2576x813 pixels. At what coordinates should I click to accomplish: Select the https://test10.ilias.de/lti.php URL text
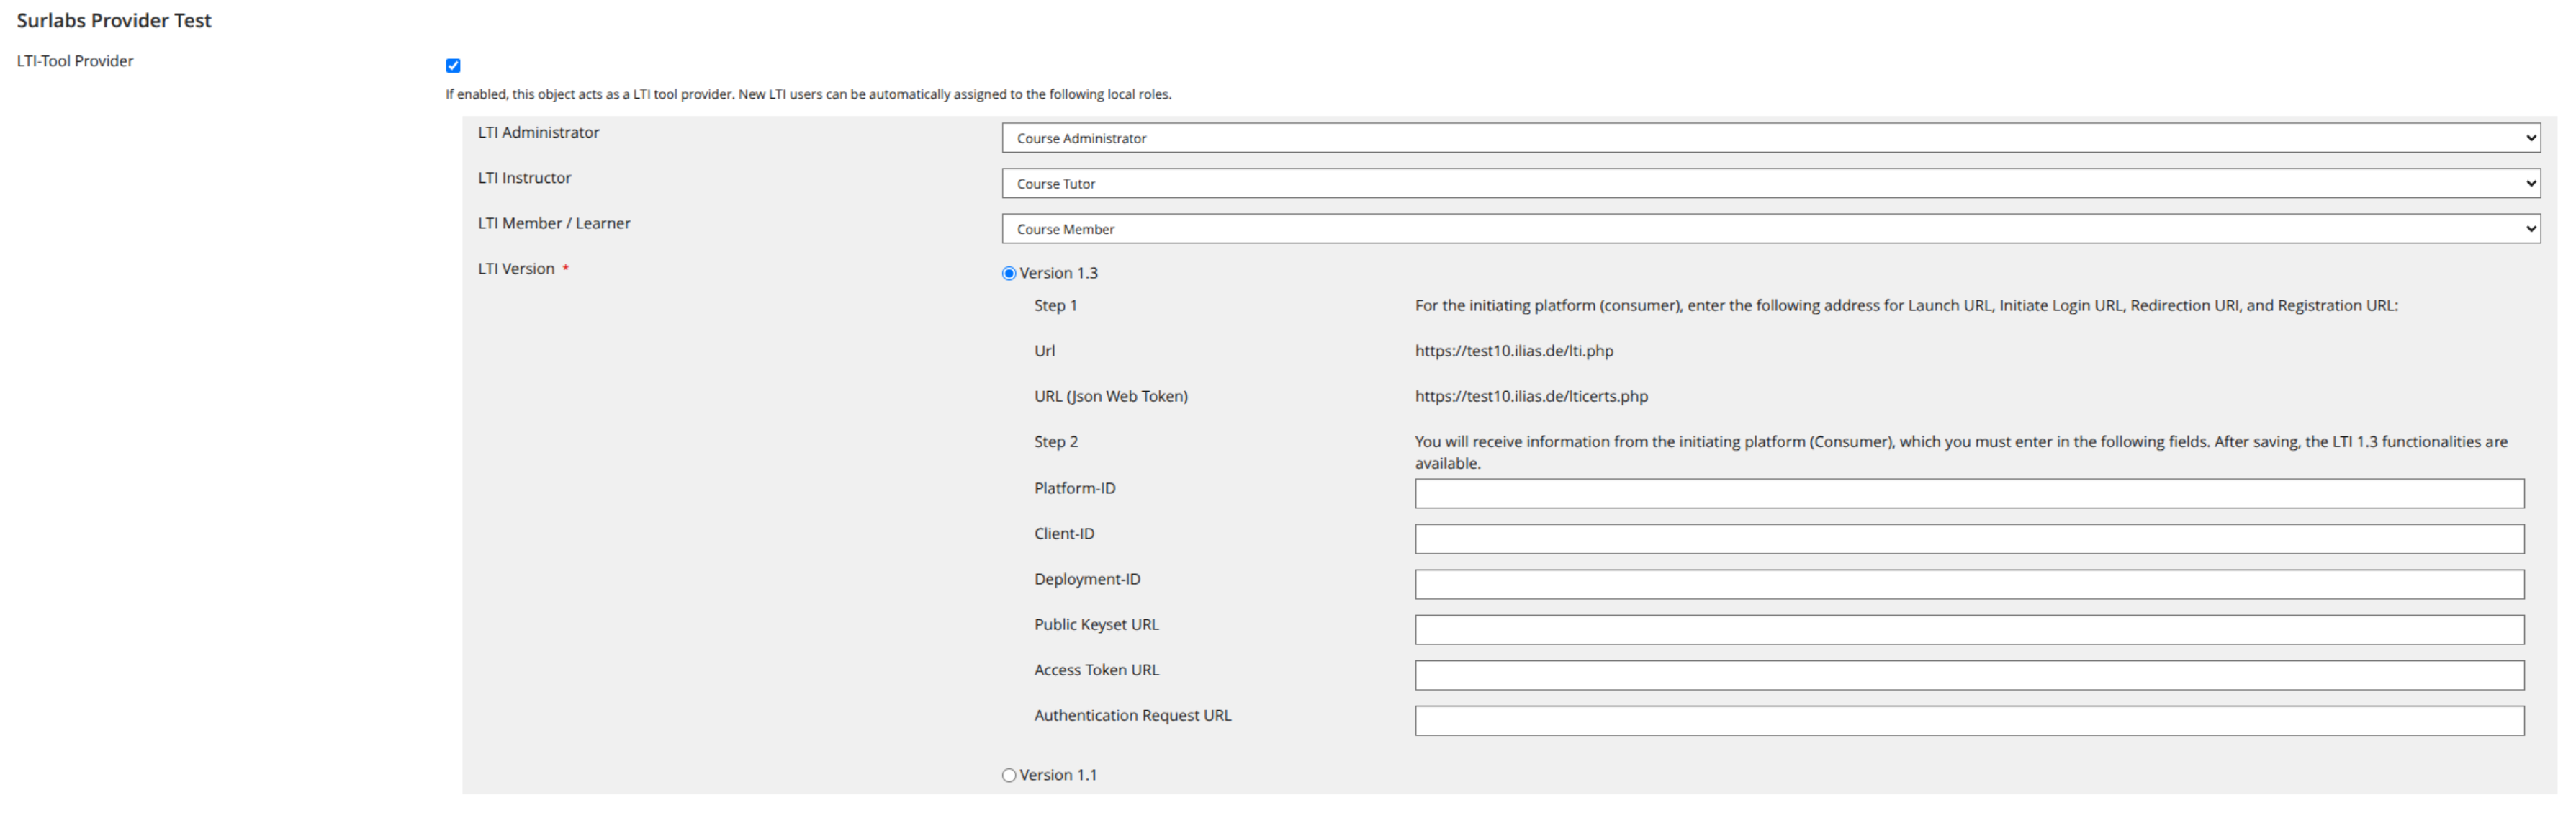pyautogui.click(x=1514, y=351)
